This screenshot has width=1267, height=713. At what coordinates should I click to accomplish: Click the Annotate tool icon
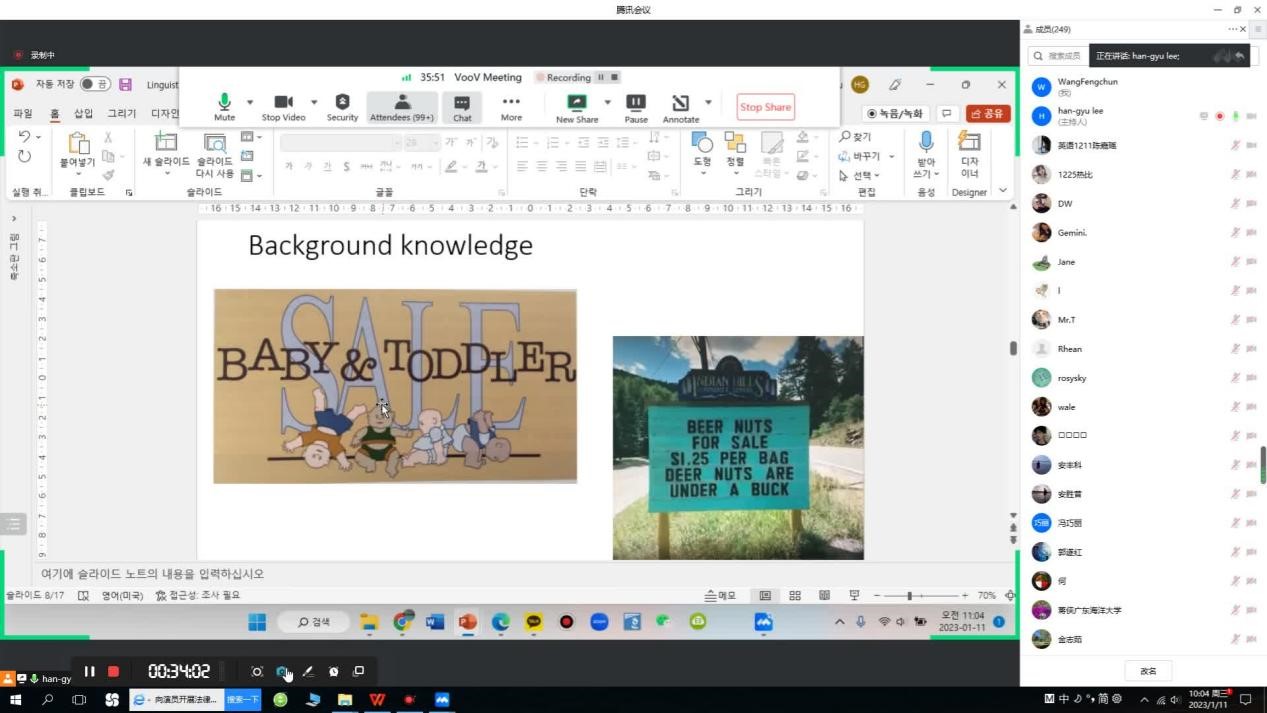pyautogui.click(x=680, y=103)
